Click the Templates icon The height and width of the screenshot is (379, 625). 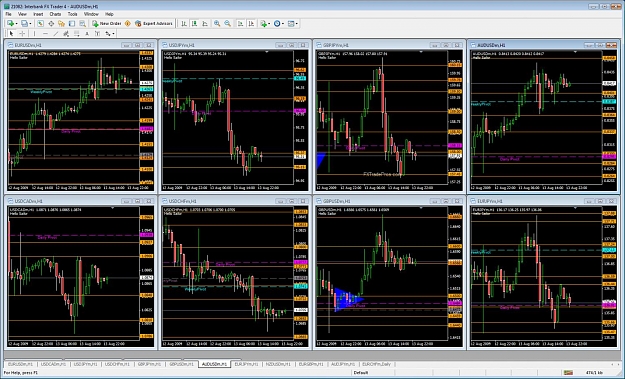pos(291,24)
